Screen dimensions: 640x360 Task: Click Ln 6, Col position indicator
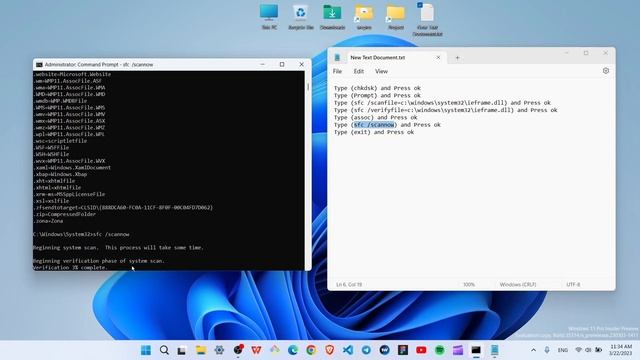349,284
